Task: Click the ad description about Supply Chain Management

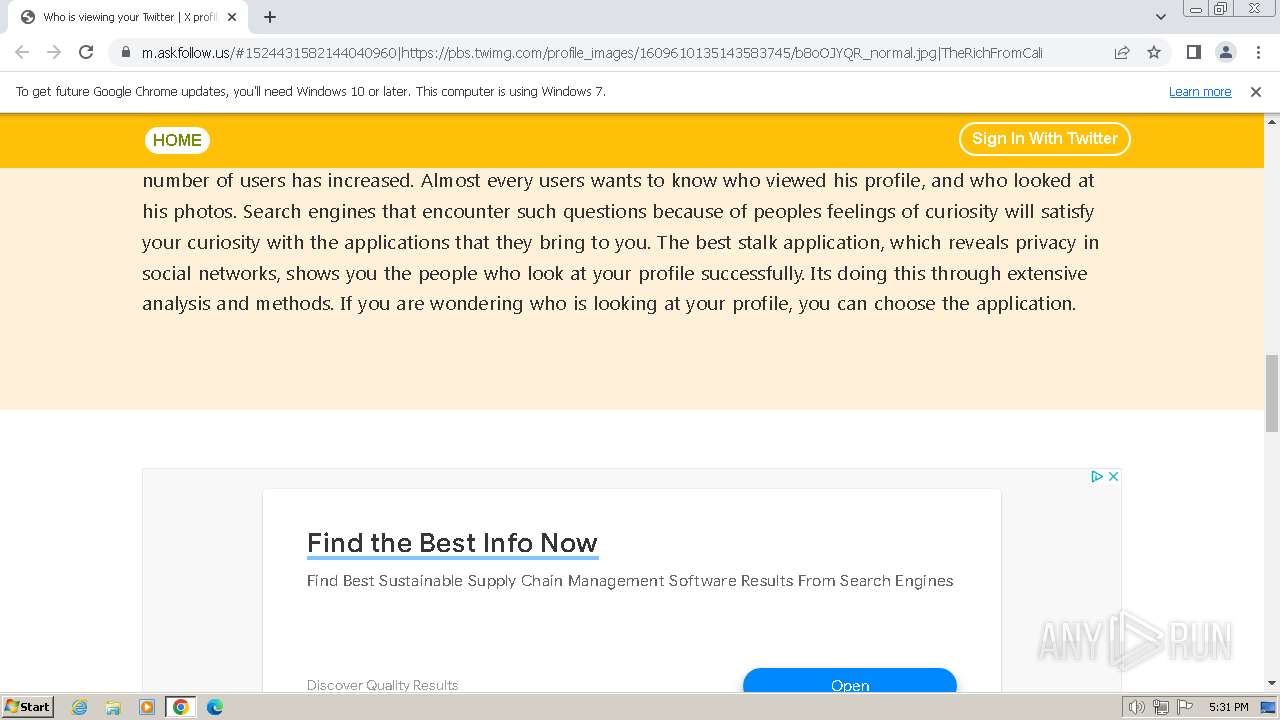Action: coord(630,581)
